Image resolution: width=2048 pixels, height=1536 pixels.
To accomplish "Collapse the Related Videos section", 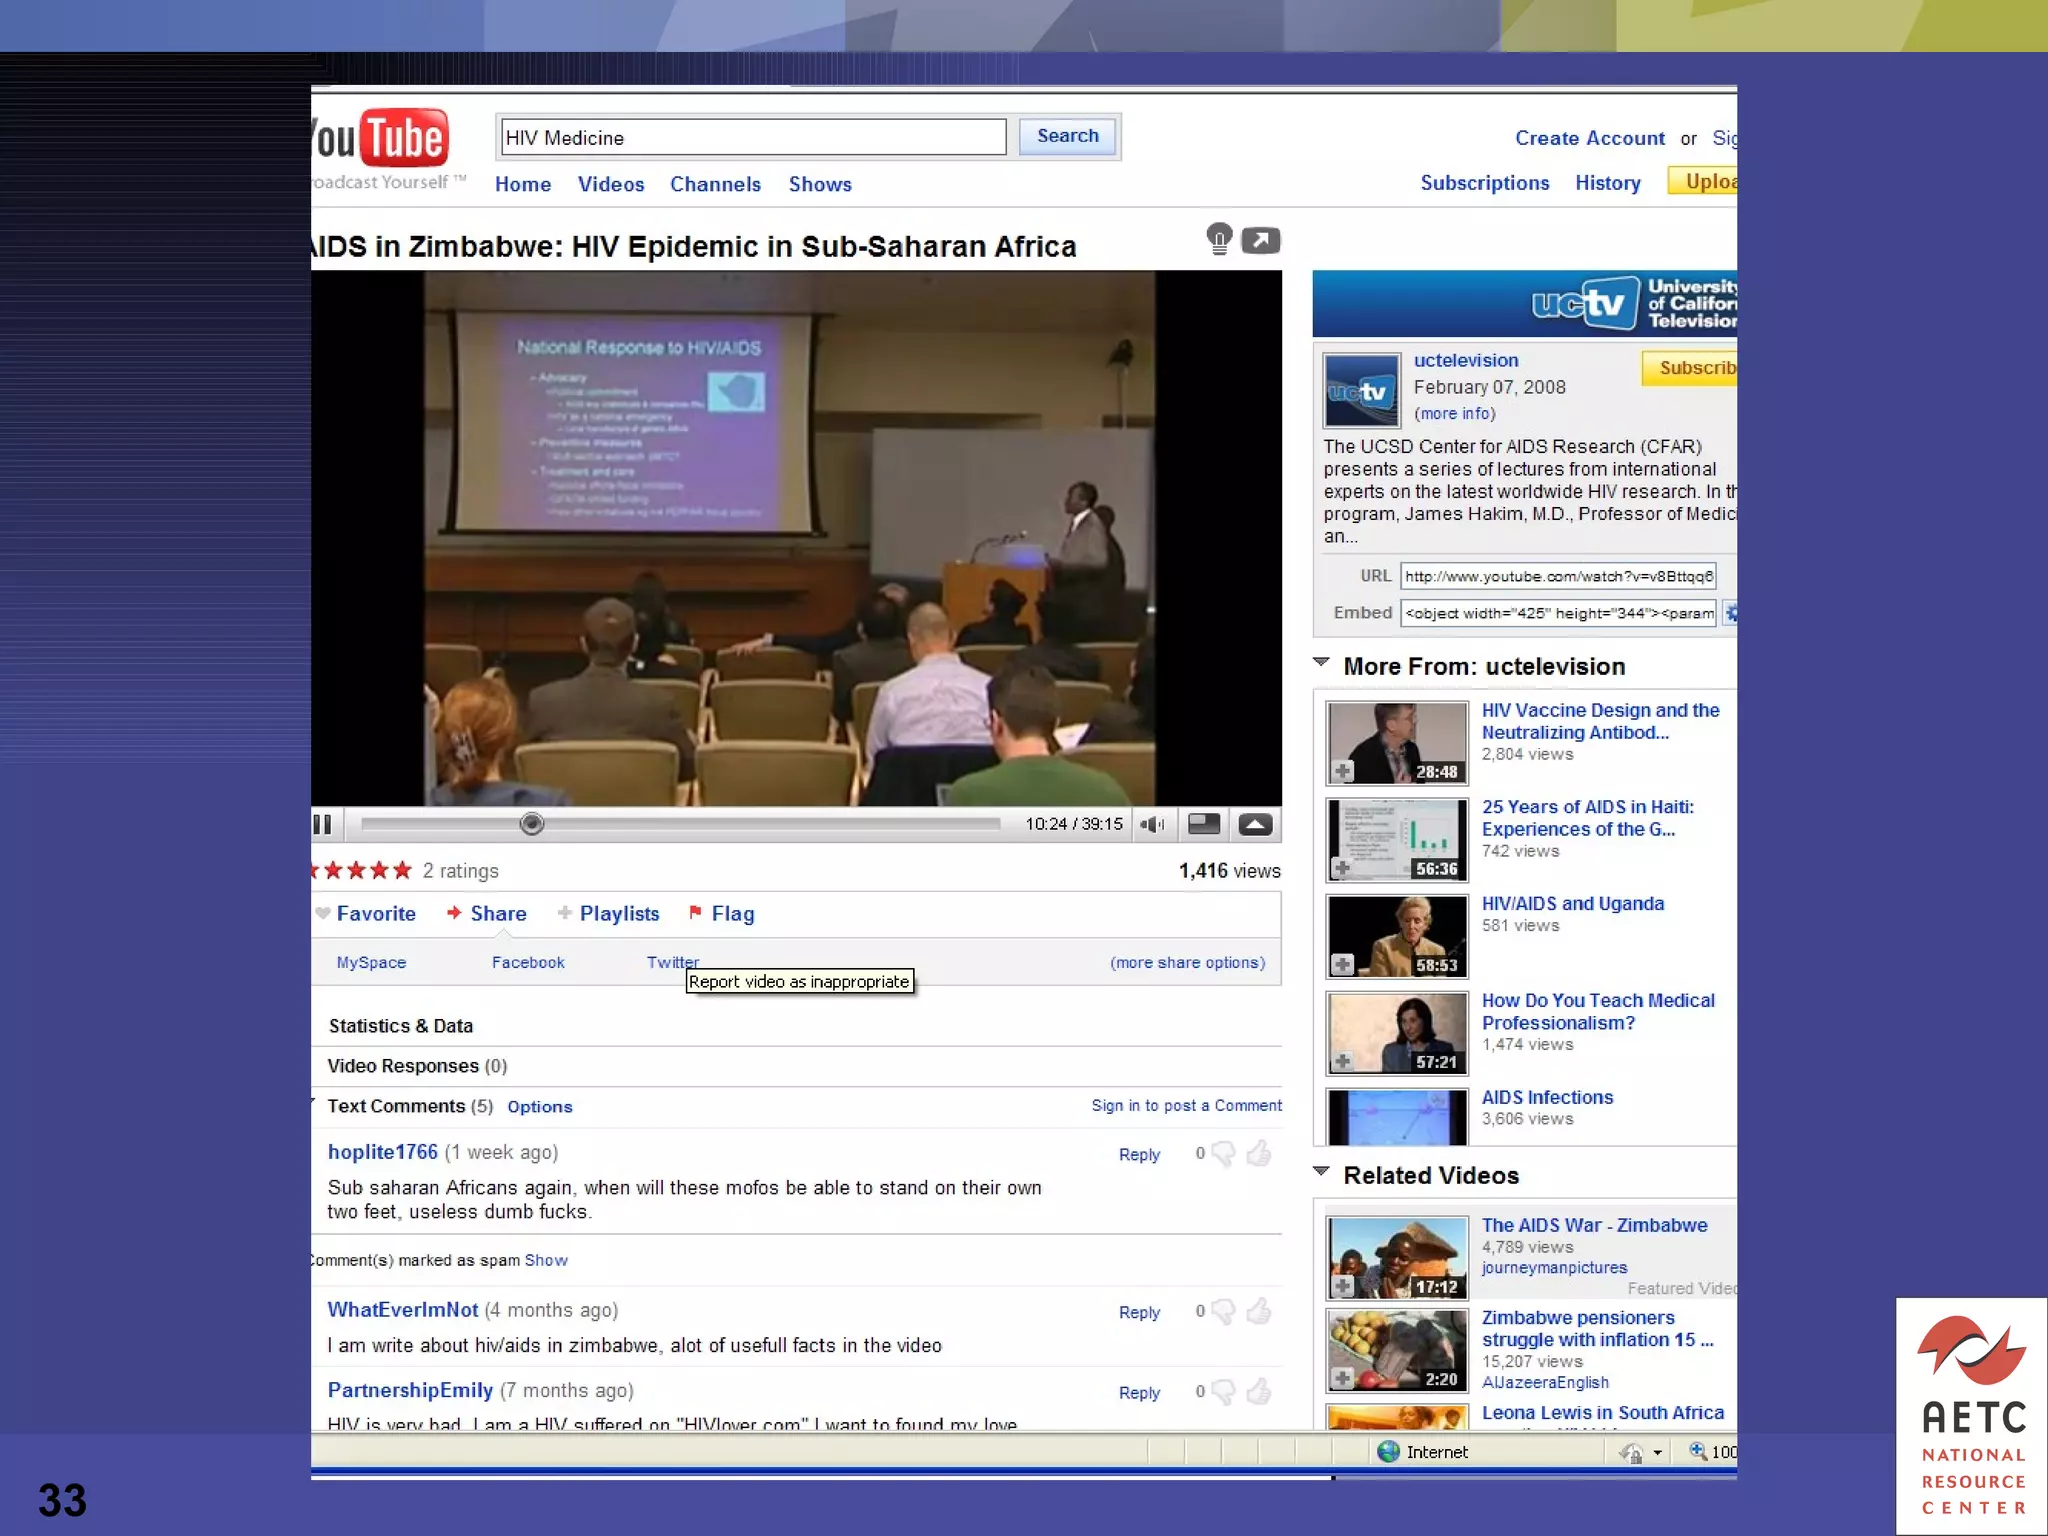I will coord(1321,1172).
